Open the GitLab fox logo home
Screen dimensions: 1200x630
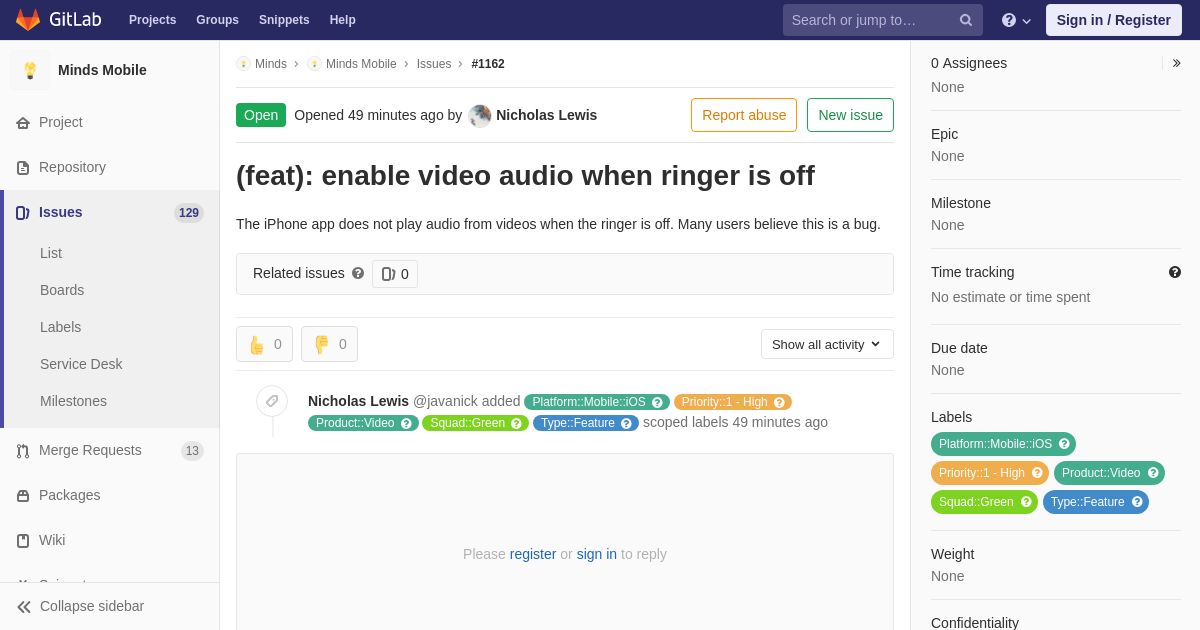click(x=28, y=20)
